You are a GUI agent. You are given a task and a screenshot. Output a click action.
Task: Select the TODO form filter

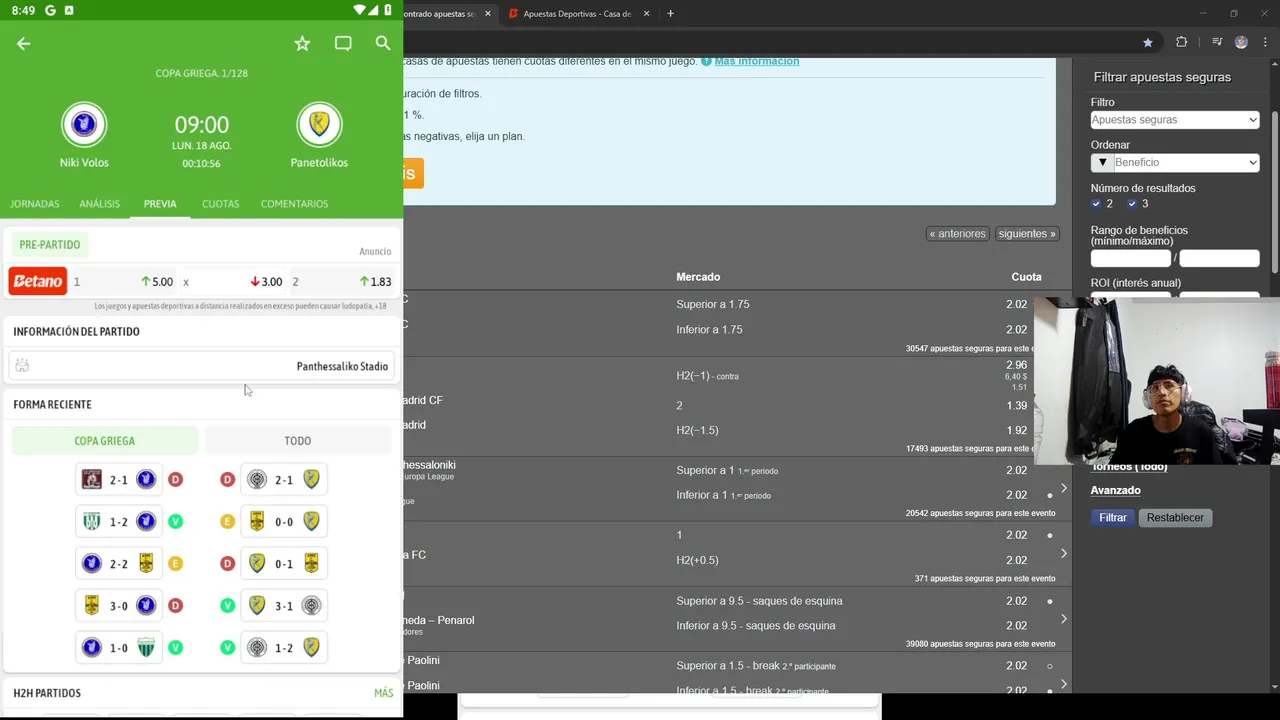pyautogui.click(x=298, y=441)
